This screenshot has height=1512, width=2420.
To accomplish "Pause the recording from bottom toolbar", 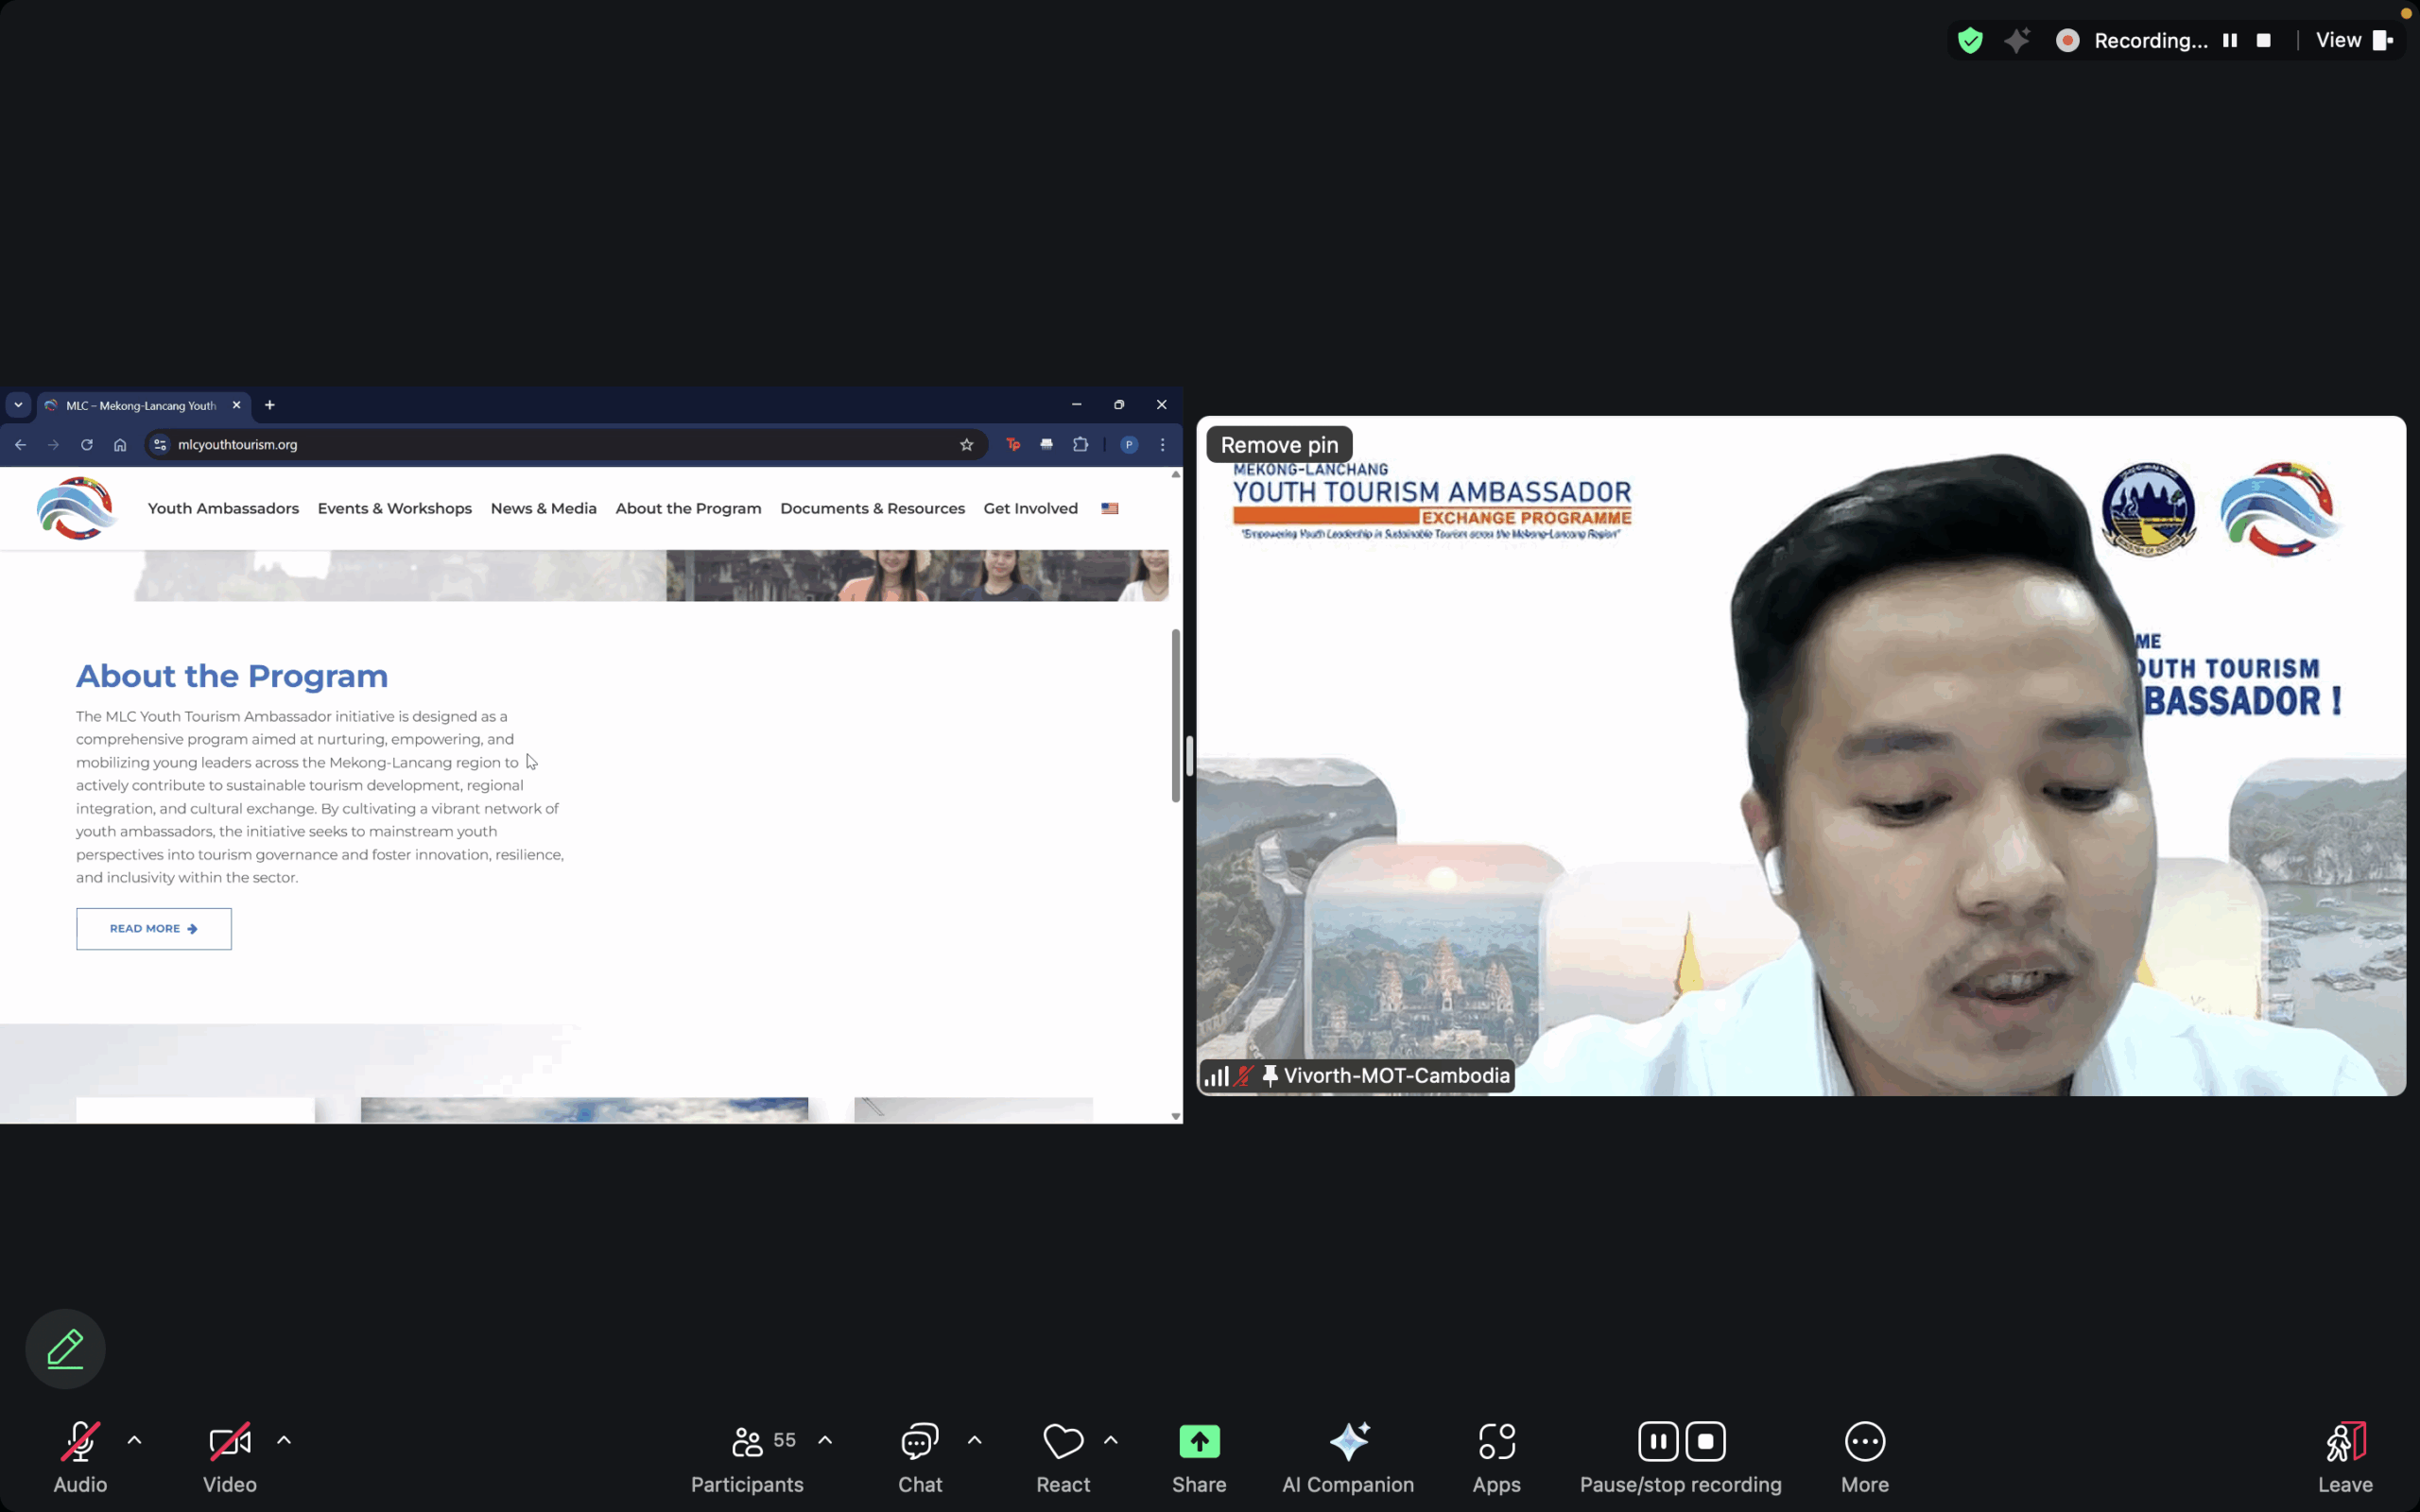I will tap(1657, 1441).
